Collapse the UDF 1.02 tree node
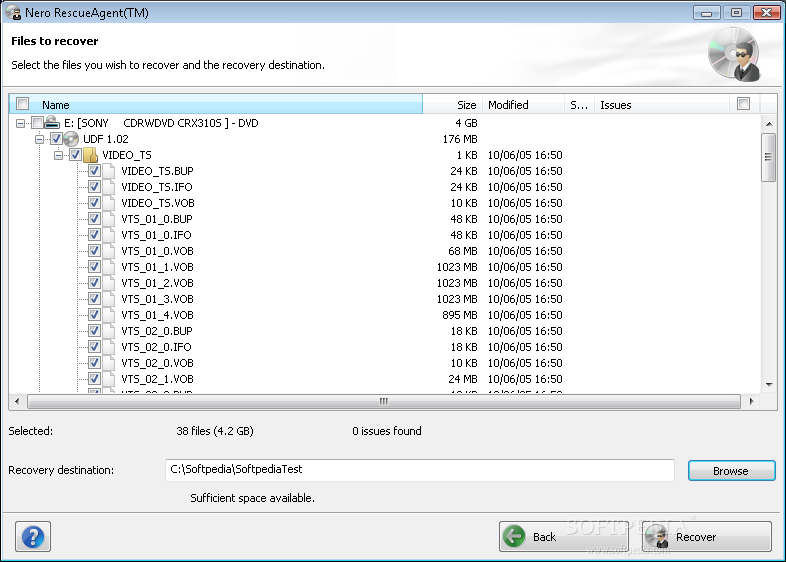Image resolution: width=786 pixels, height=562 pixels. click(39, 139)
